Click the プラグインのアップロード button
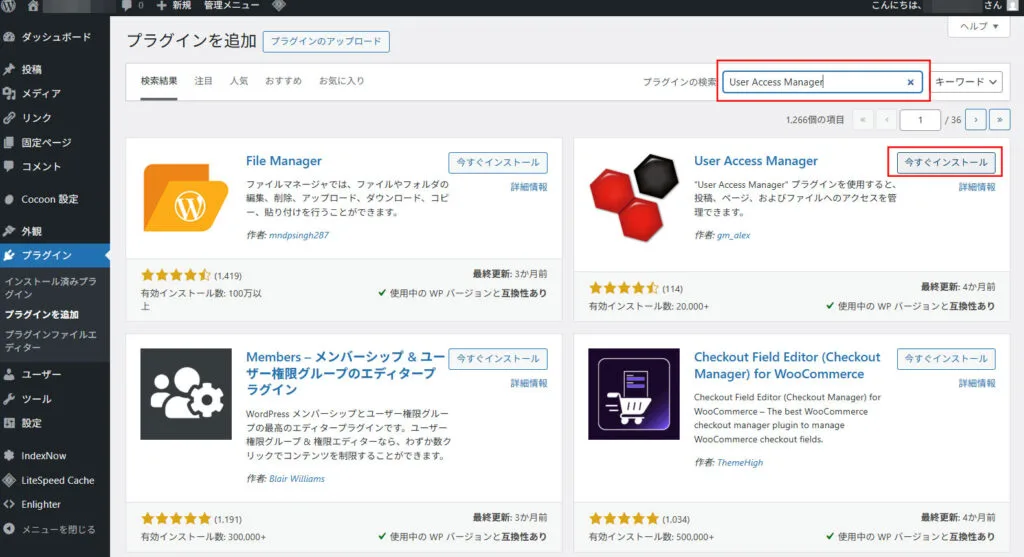1024x557 pixels. tap(326, 42)
